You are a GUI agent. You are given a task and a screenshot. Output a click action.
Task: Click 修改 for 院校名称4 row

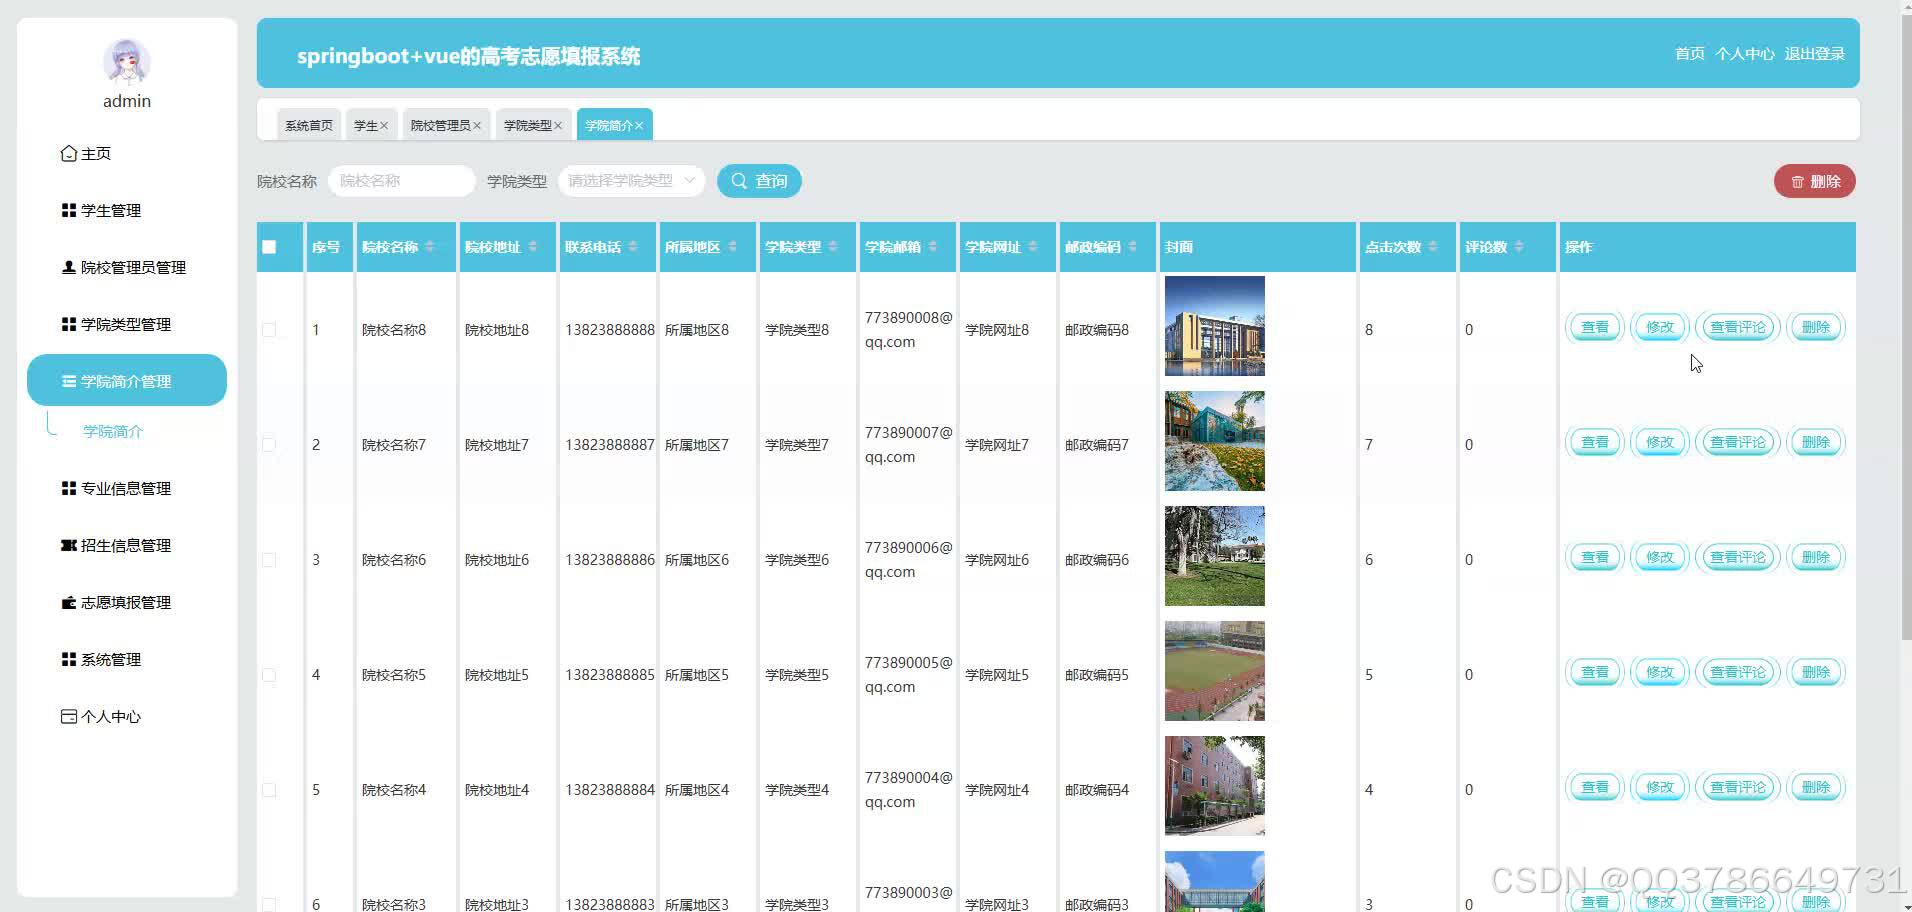click(1660, 788)
